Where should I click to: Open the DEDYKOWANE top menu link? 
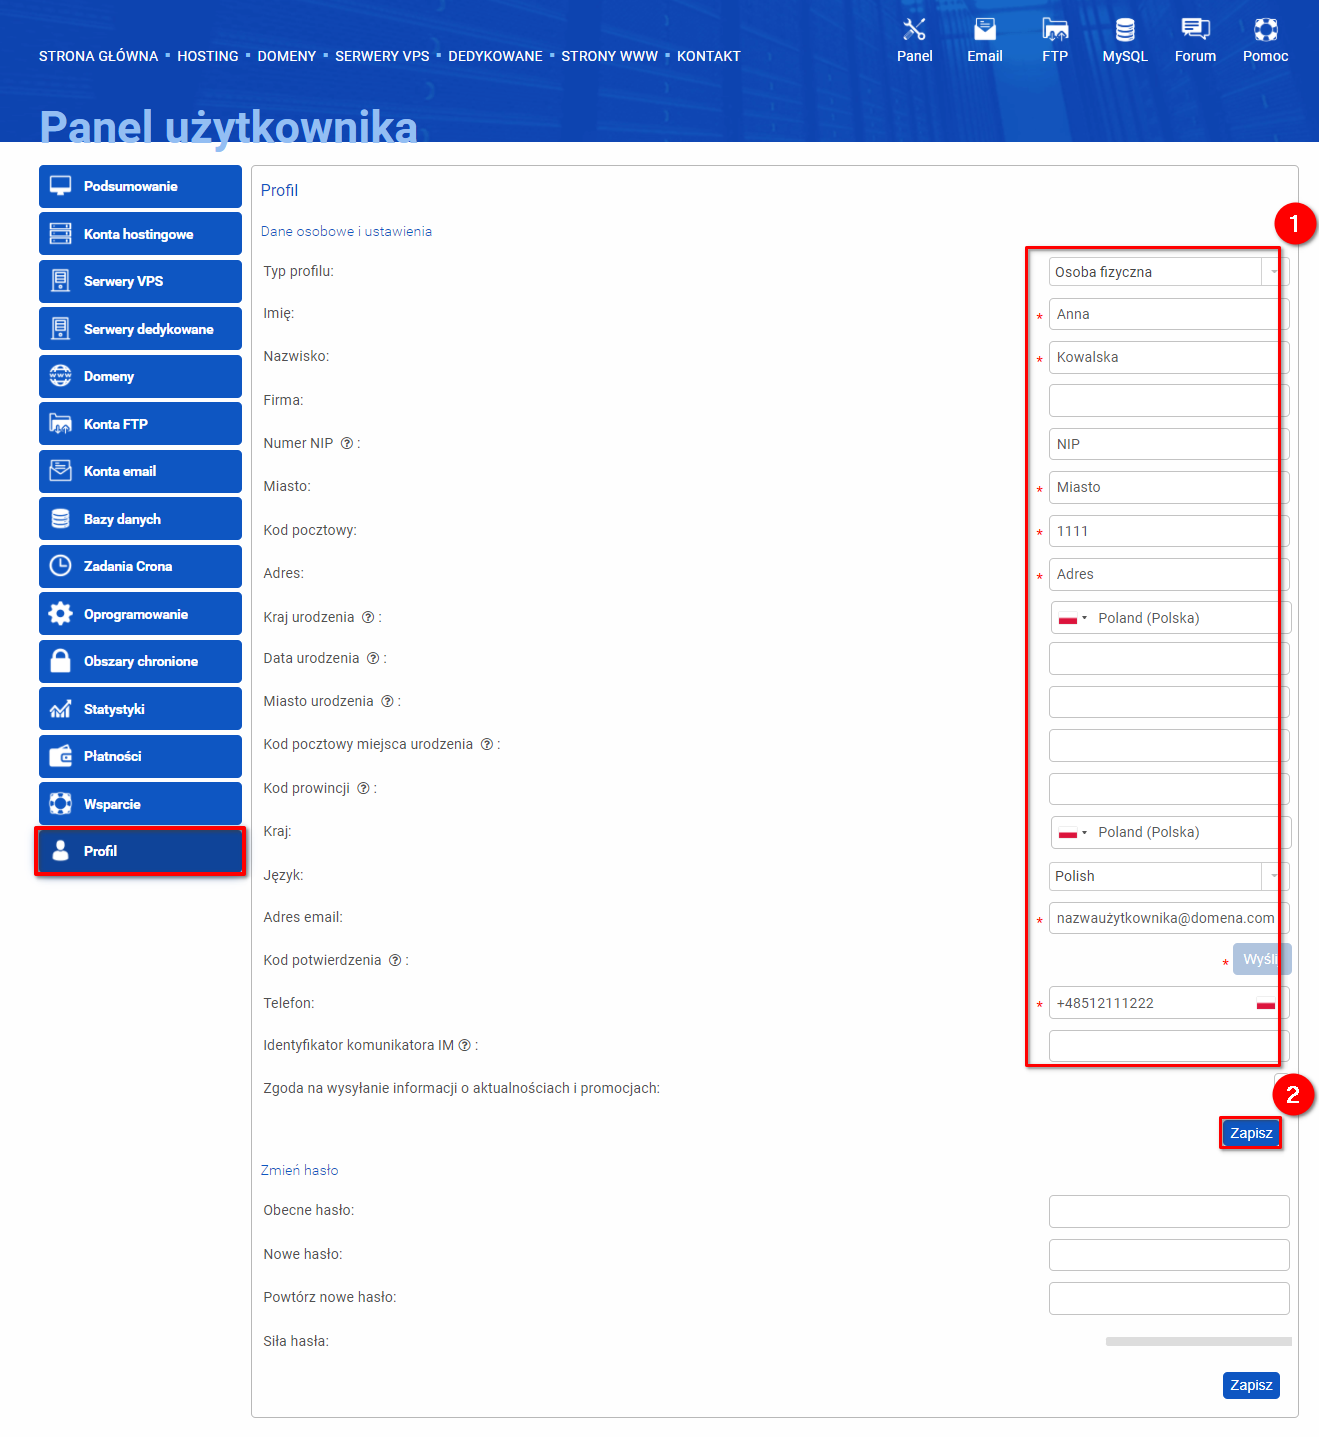[x=495, y=56]
